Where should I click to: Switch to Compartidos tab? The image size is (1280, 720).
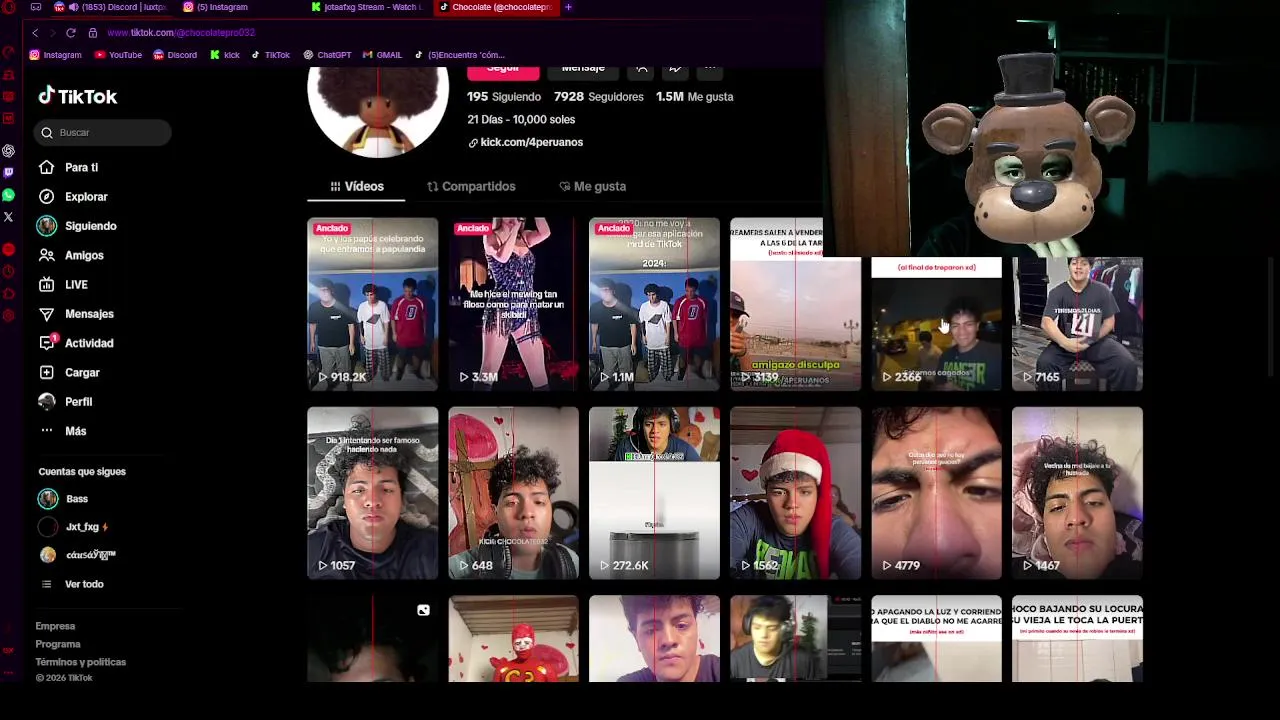click(x=471, y=186)
